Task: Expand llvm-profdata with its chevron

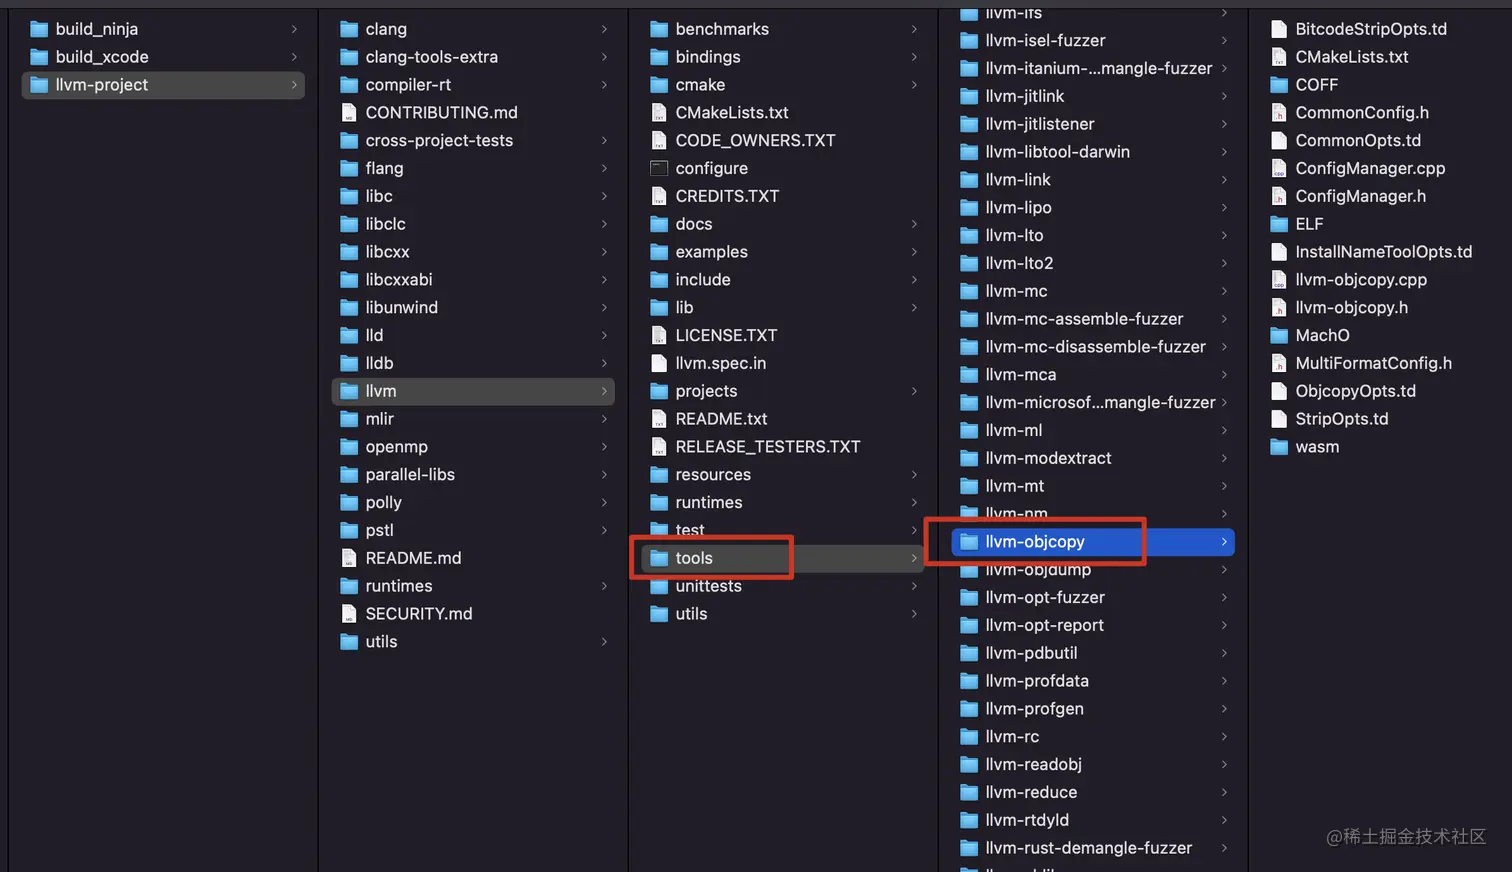Action: (x=1224, y=681)
